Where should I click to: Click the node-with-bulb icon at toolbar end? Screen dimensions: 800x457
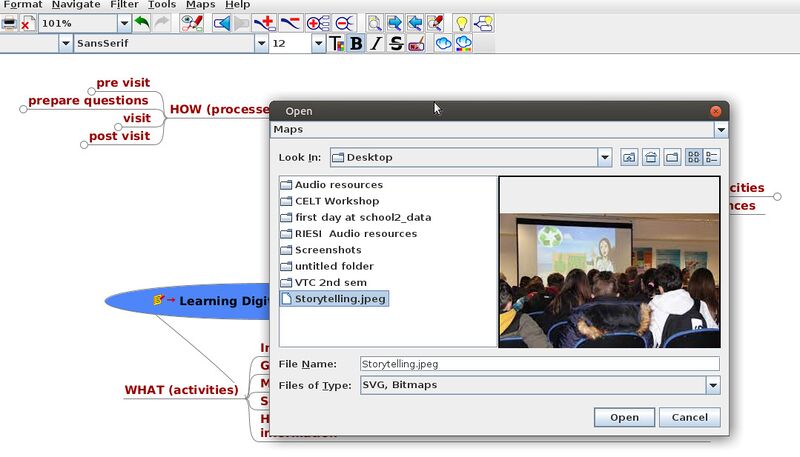(483, 23)
